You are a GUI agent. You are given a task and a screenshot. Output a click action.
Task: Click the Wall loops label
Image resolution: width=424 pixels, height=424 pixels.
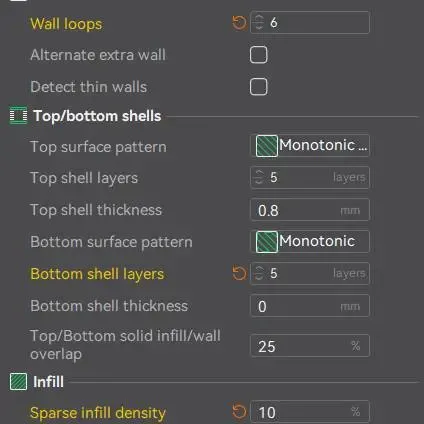(66, 24)
